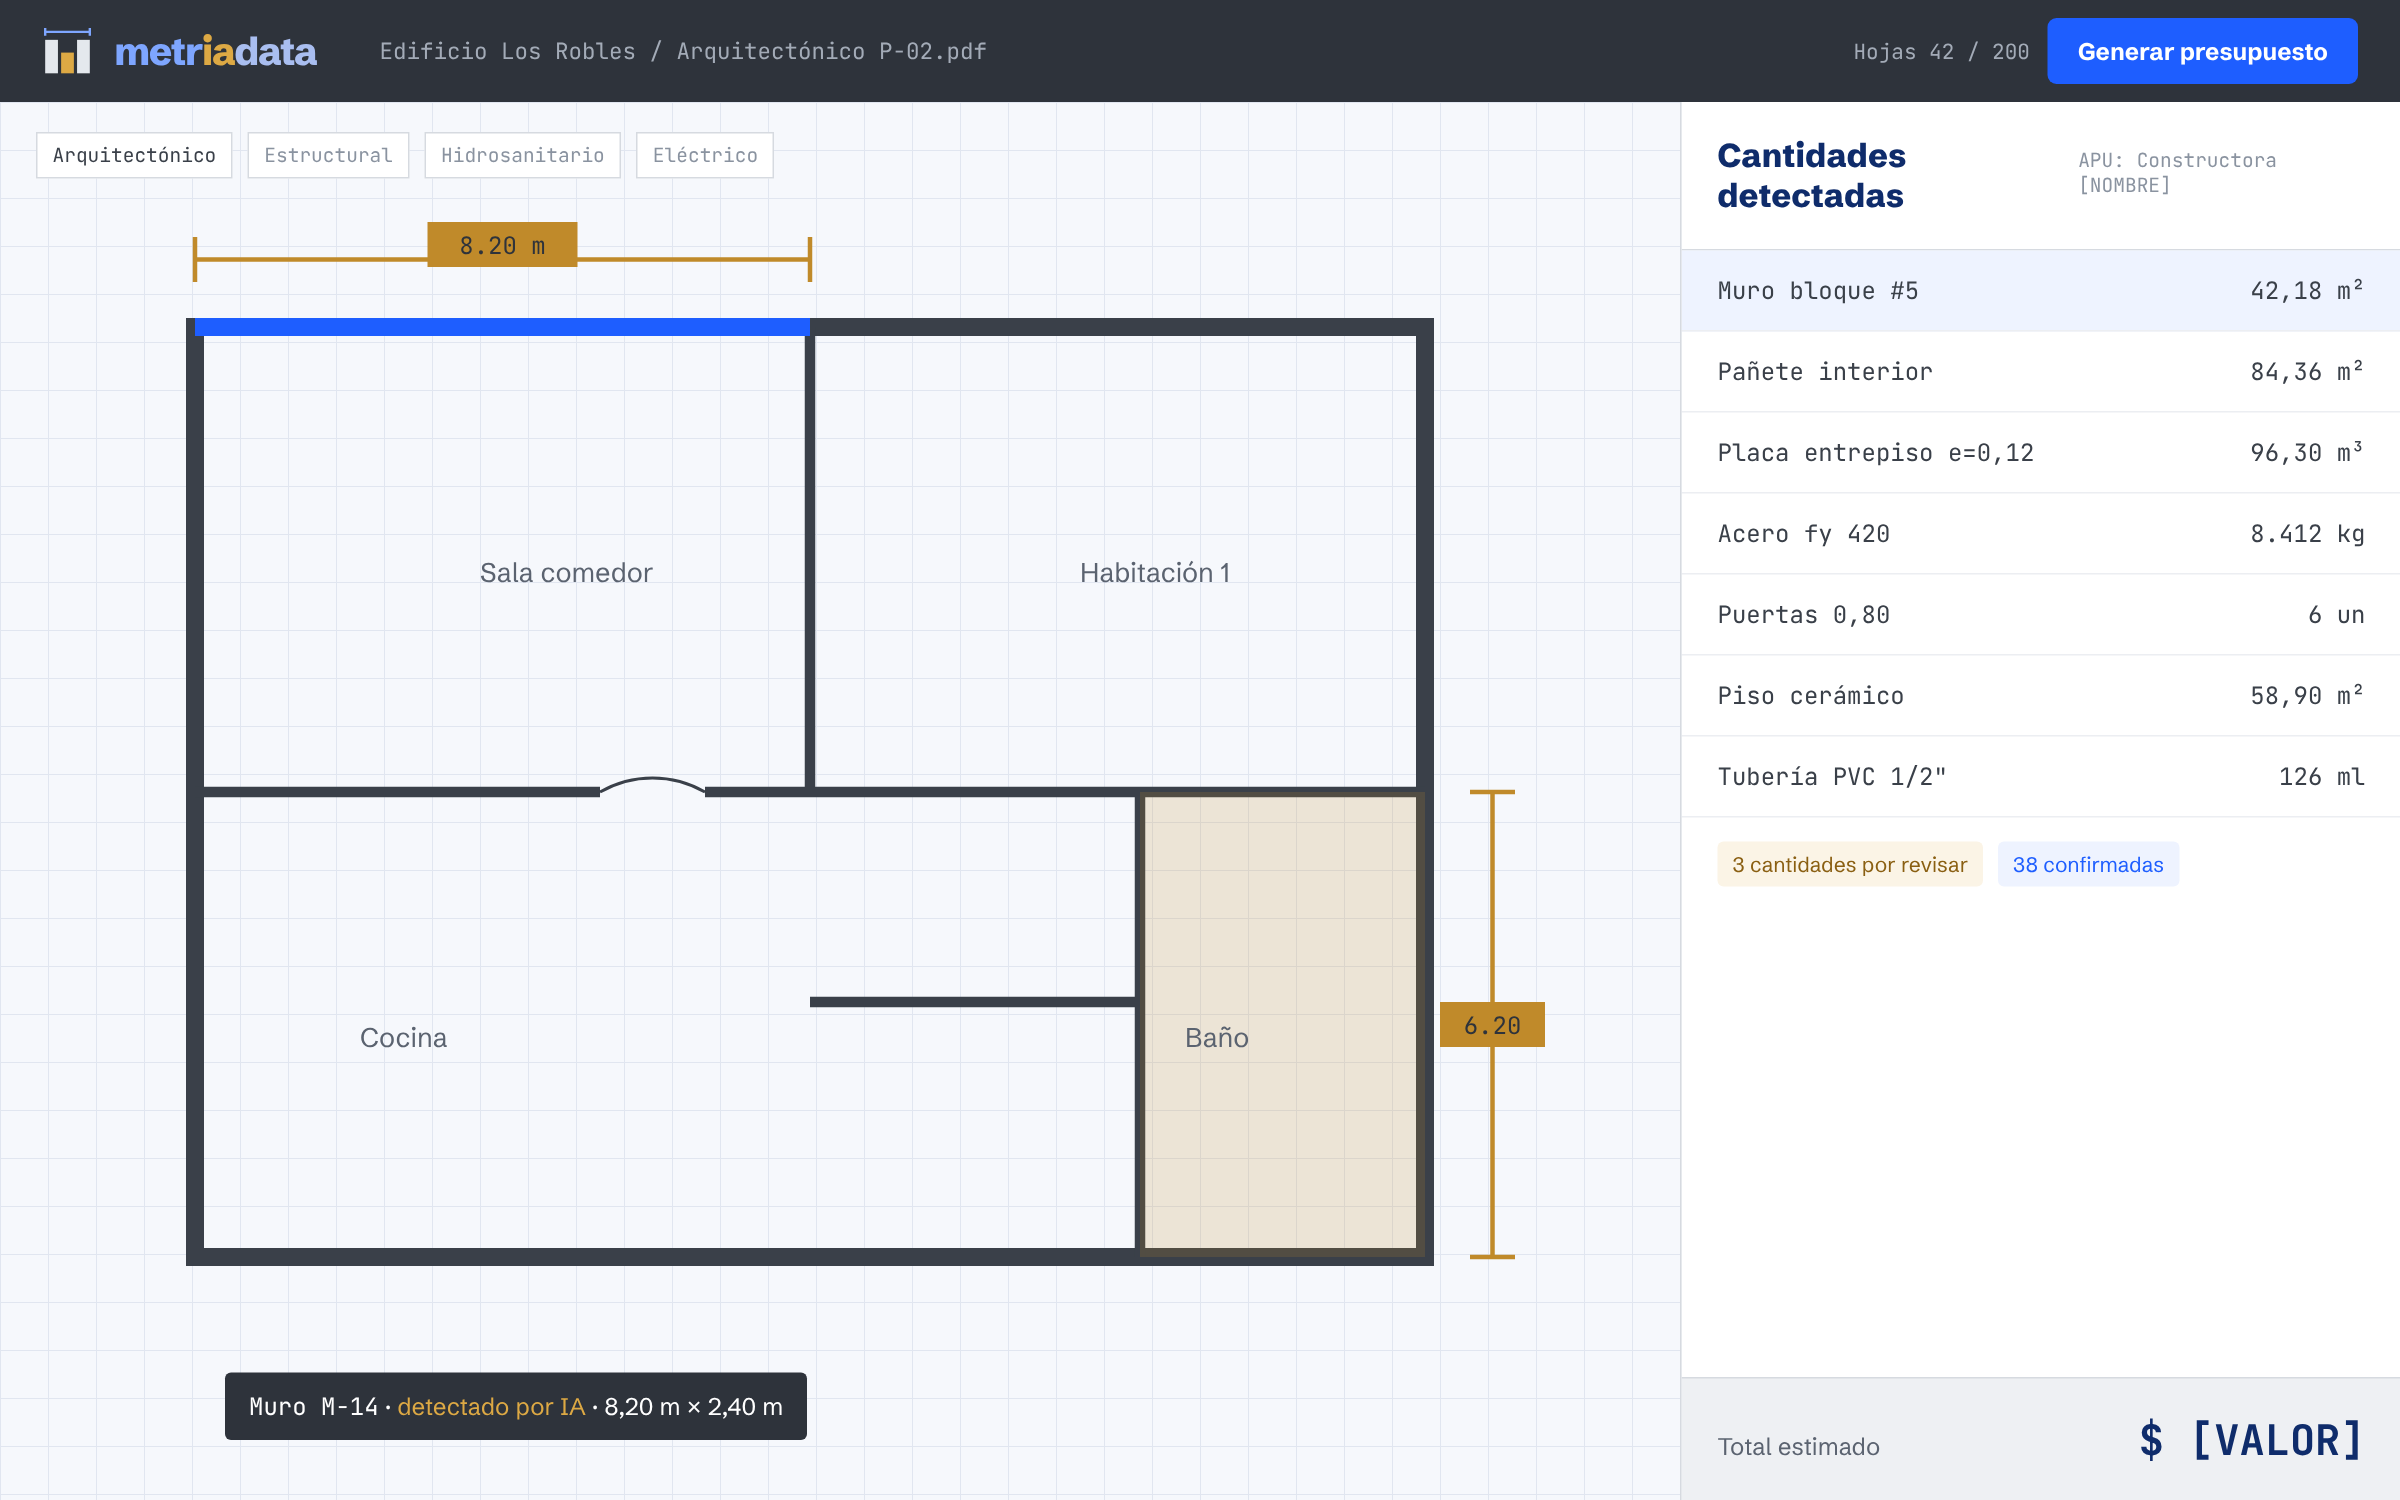Select the highlighted blue wall M-14

coord(502,326)
